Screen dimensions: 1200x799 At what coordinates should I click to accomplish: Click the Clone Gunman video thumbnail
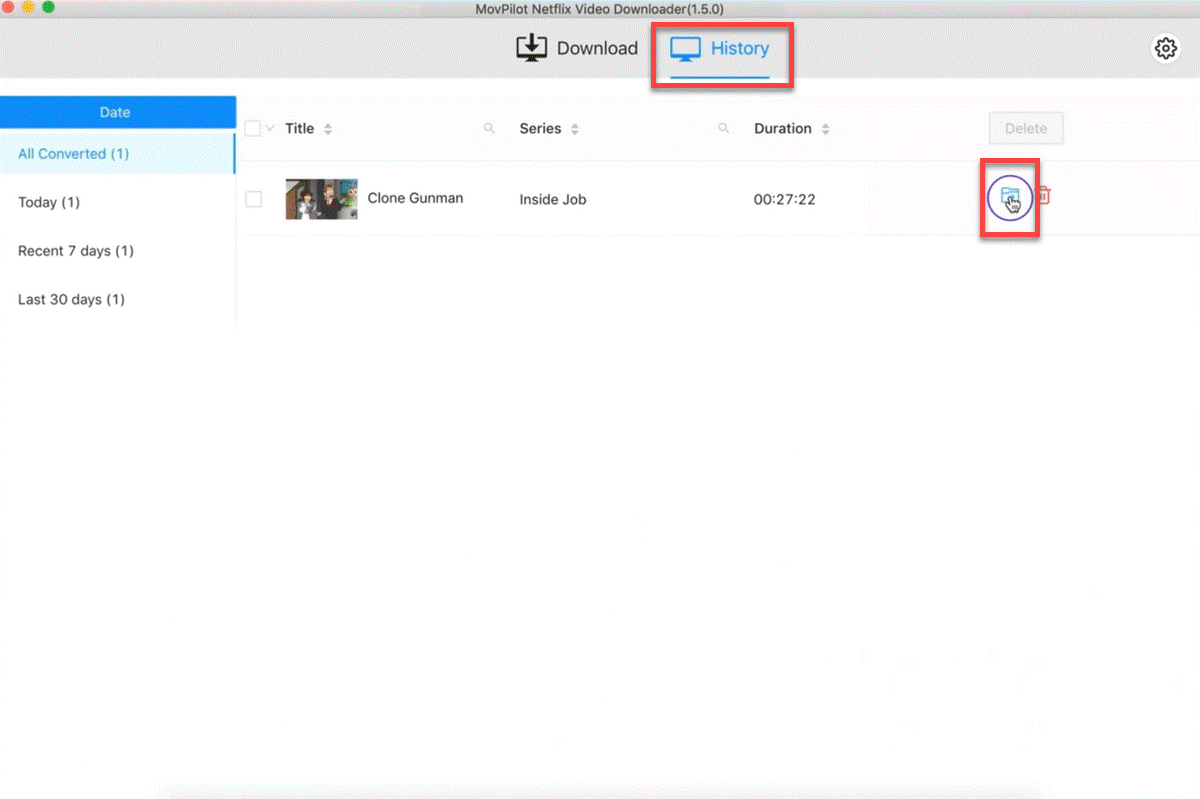coord(321,199)
